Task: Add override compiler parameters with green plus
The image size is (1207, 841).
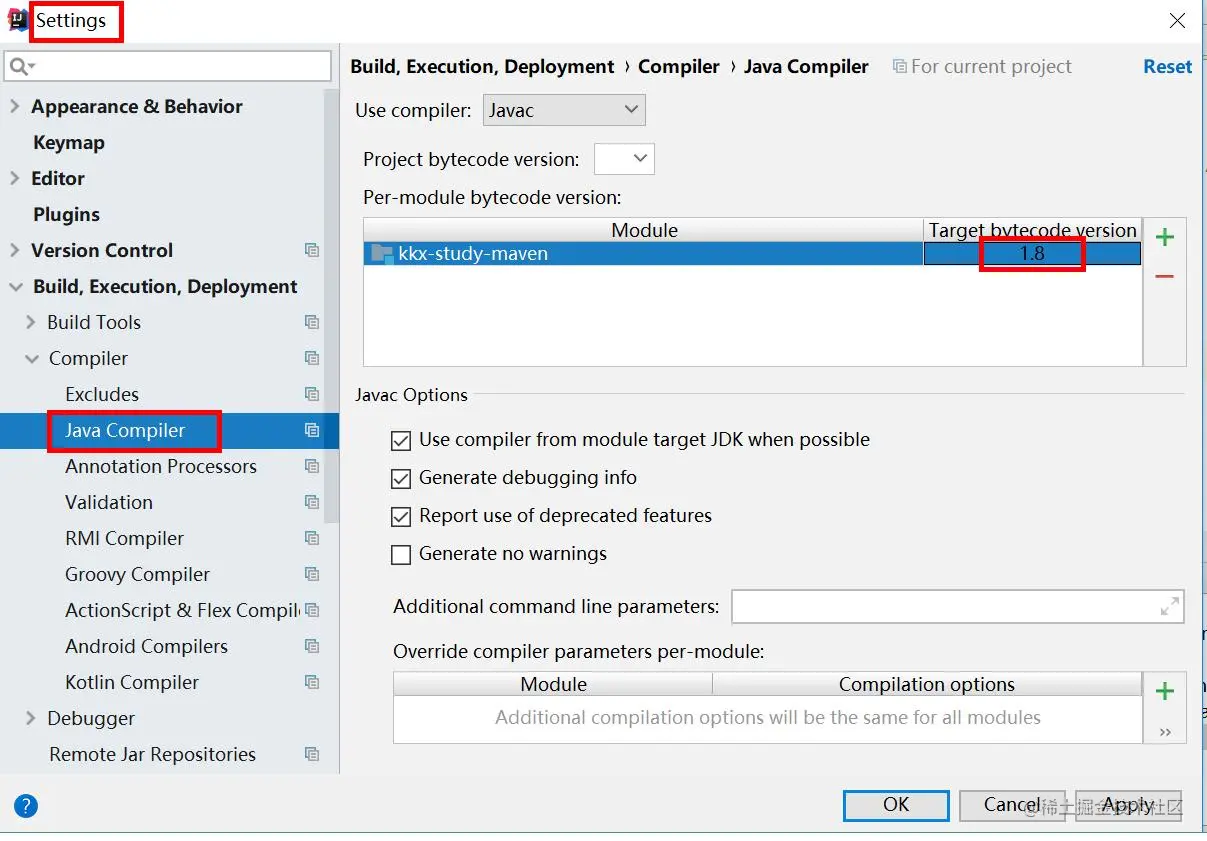Action: pyautogui.click(x=1164, y=691)
